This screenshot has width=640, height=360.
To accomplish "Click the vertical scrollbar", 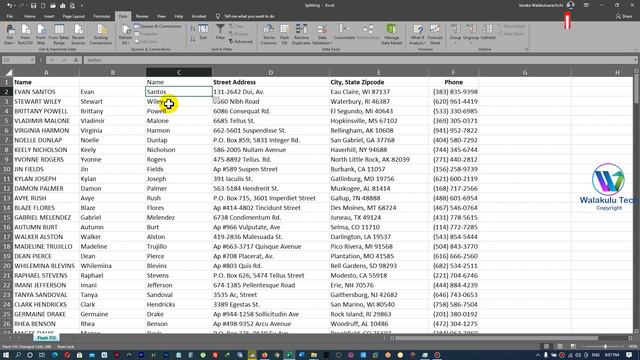I will tap(636, 89).
